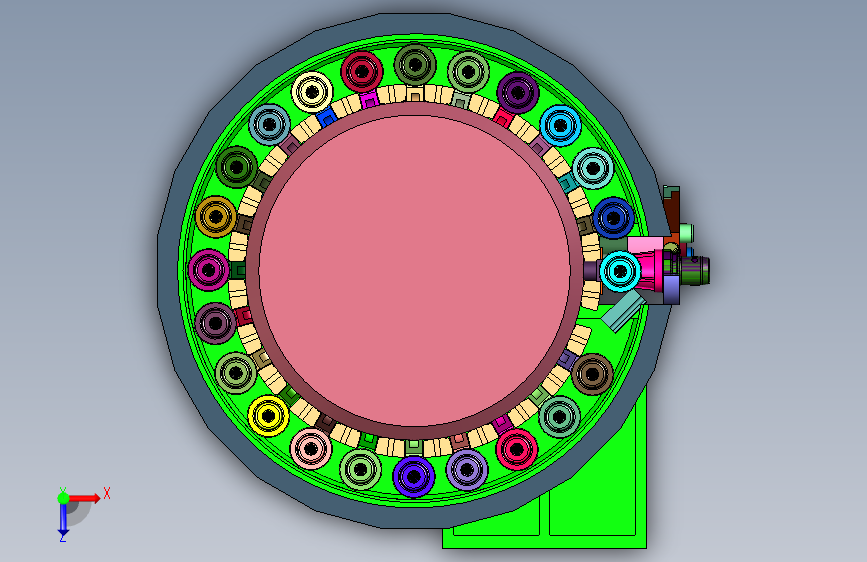This screenshot has width=867, height=562.
Task: Pick the light pink tool holder at the bottom
Action: point(311,449)
